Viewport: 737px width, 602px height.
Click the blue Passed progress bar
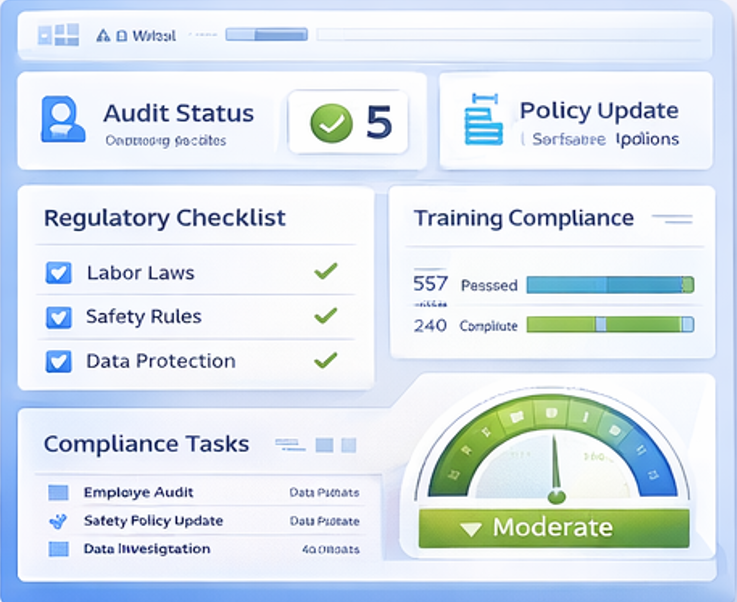click(610, 285)
